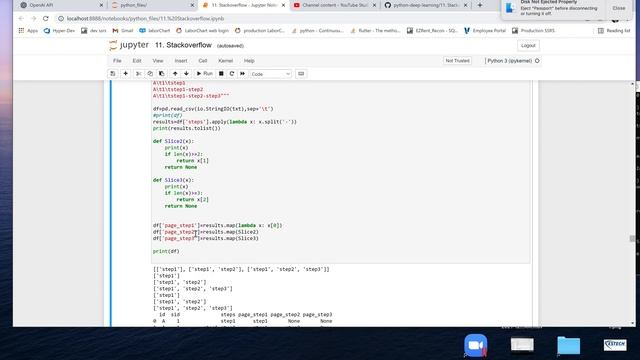The image size is (640, 360).
Task: Move selected cell down
Action: pos(187,74)
